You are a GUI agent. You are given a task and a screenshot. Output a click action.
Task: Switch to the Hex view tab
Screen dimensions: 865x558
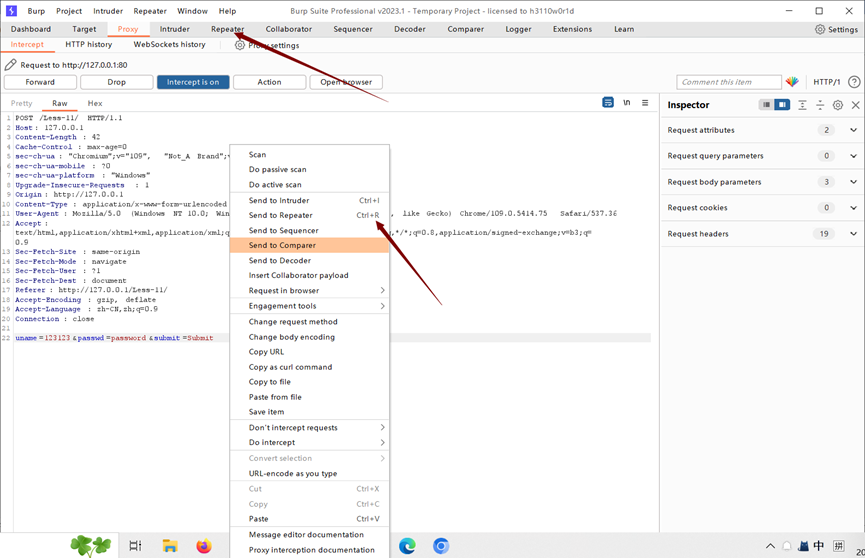(95, 103)
